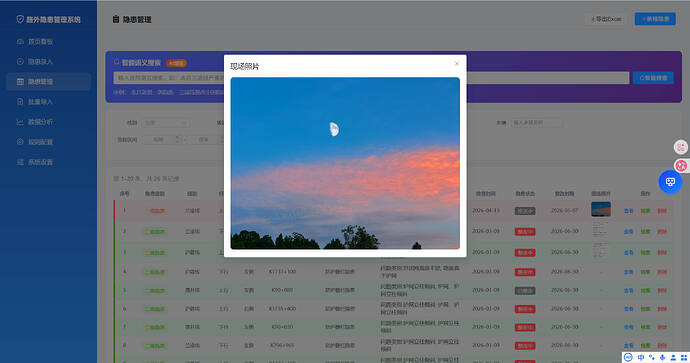Viewport: 690px width, 363px height.
Task: Click the AI circle icon in the IME toolbar
Action: coord(628,357)
